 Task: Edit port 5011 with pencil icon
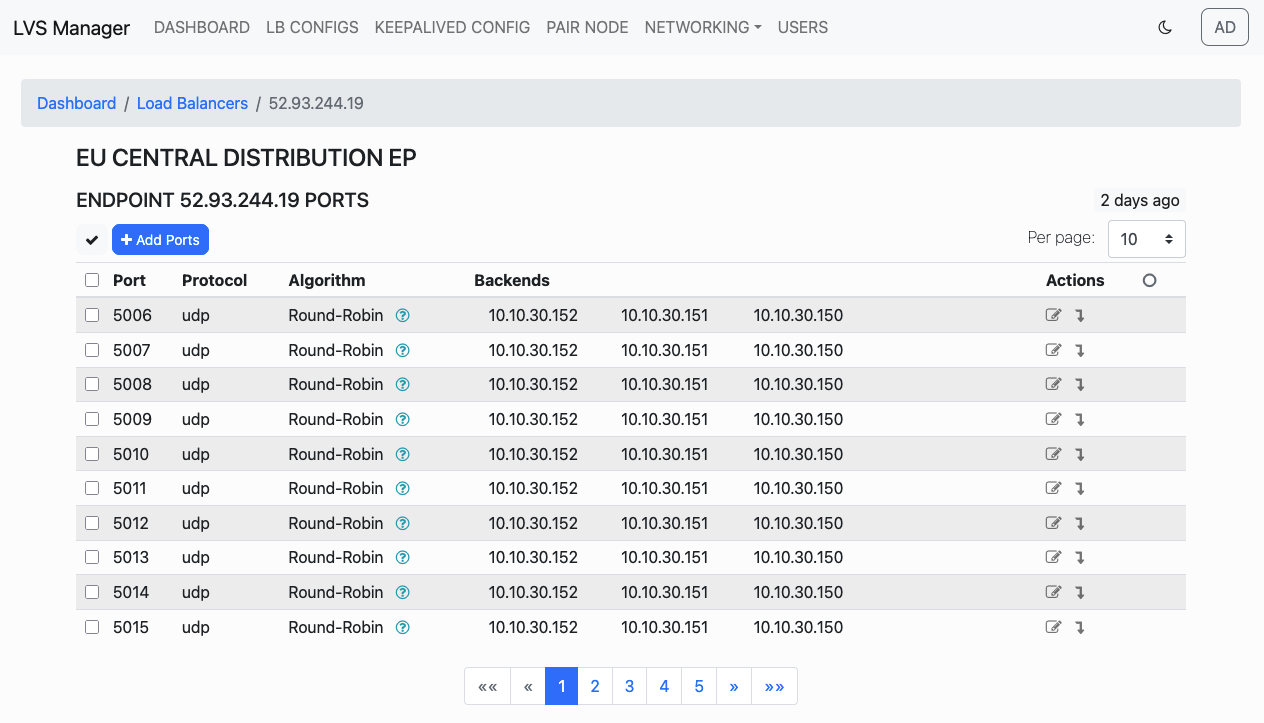(1053, 488)
